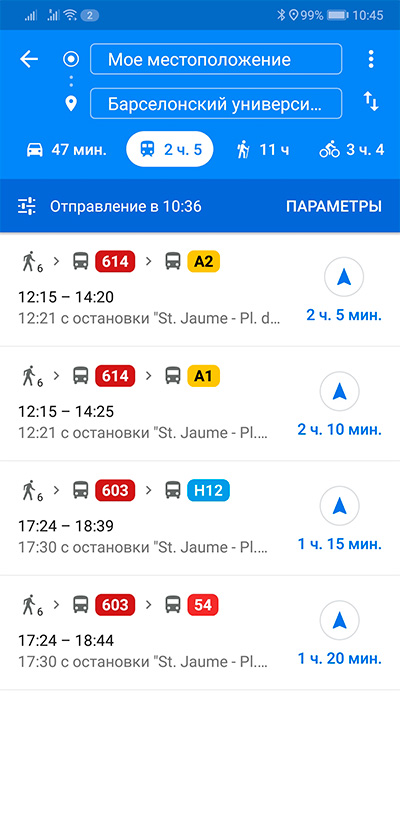Image resolution: width=400 pixels, height=830 pixels.
Task: Edit the Мое местоположение start field
Action: coord(216,59)
